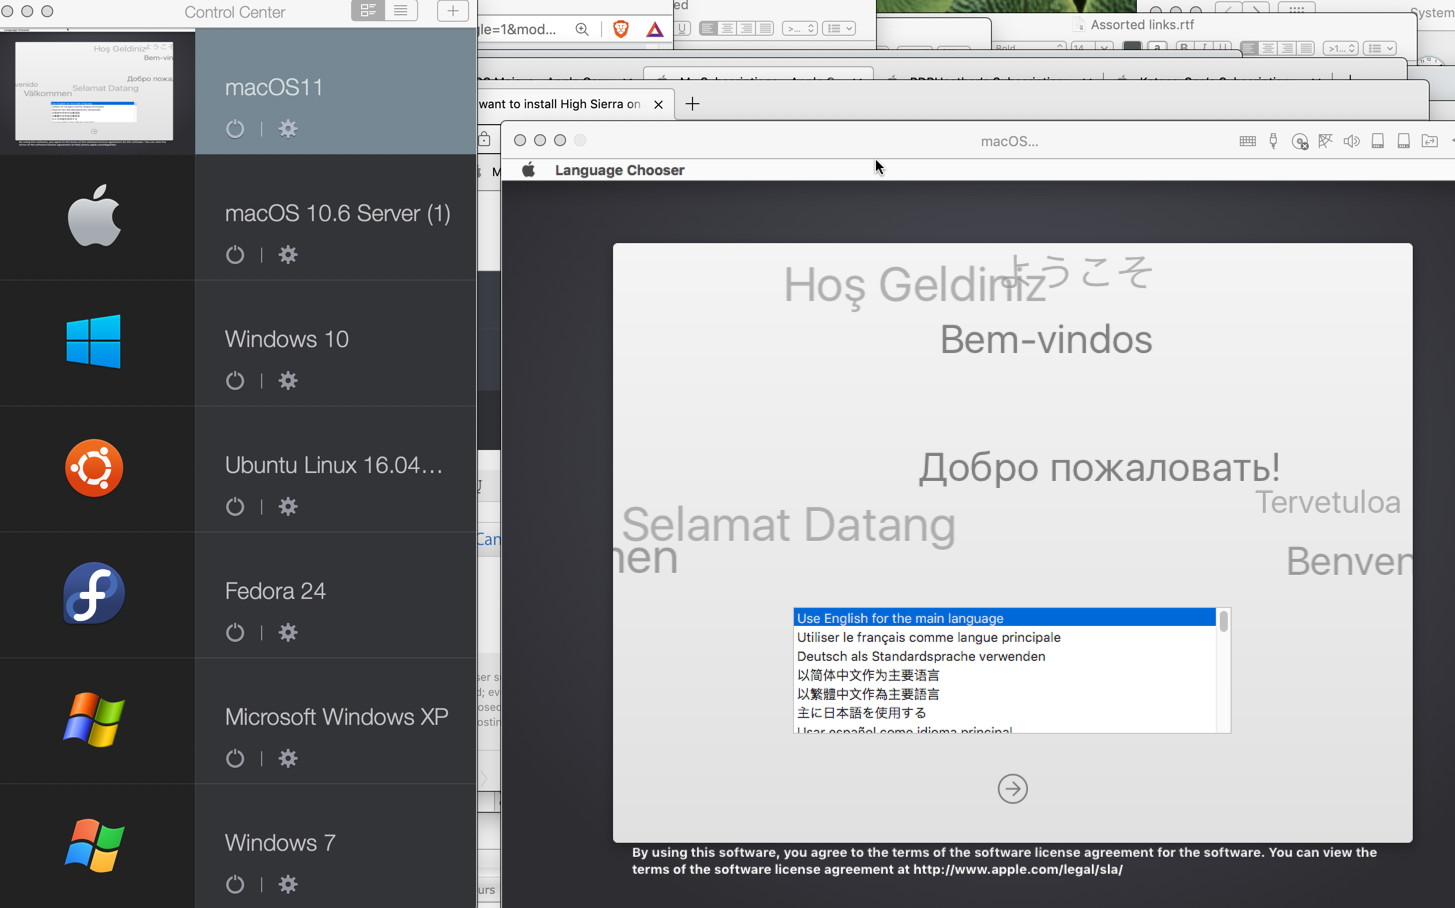
Task: Align text left in the TextEdit window behind the browser
Action: click(x=709, y=28)
